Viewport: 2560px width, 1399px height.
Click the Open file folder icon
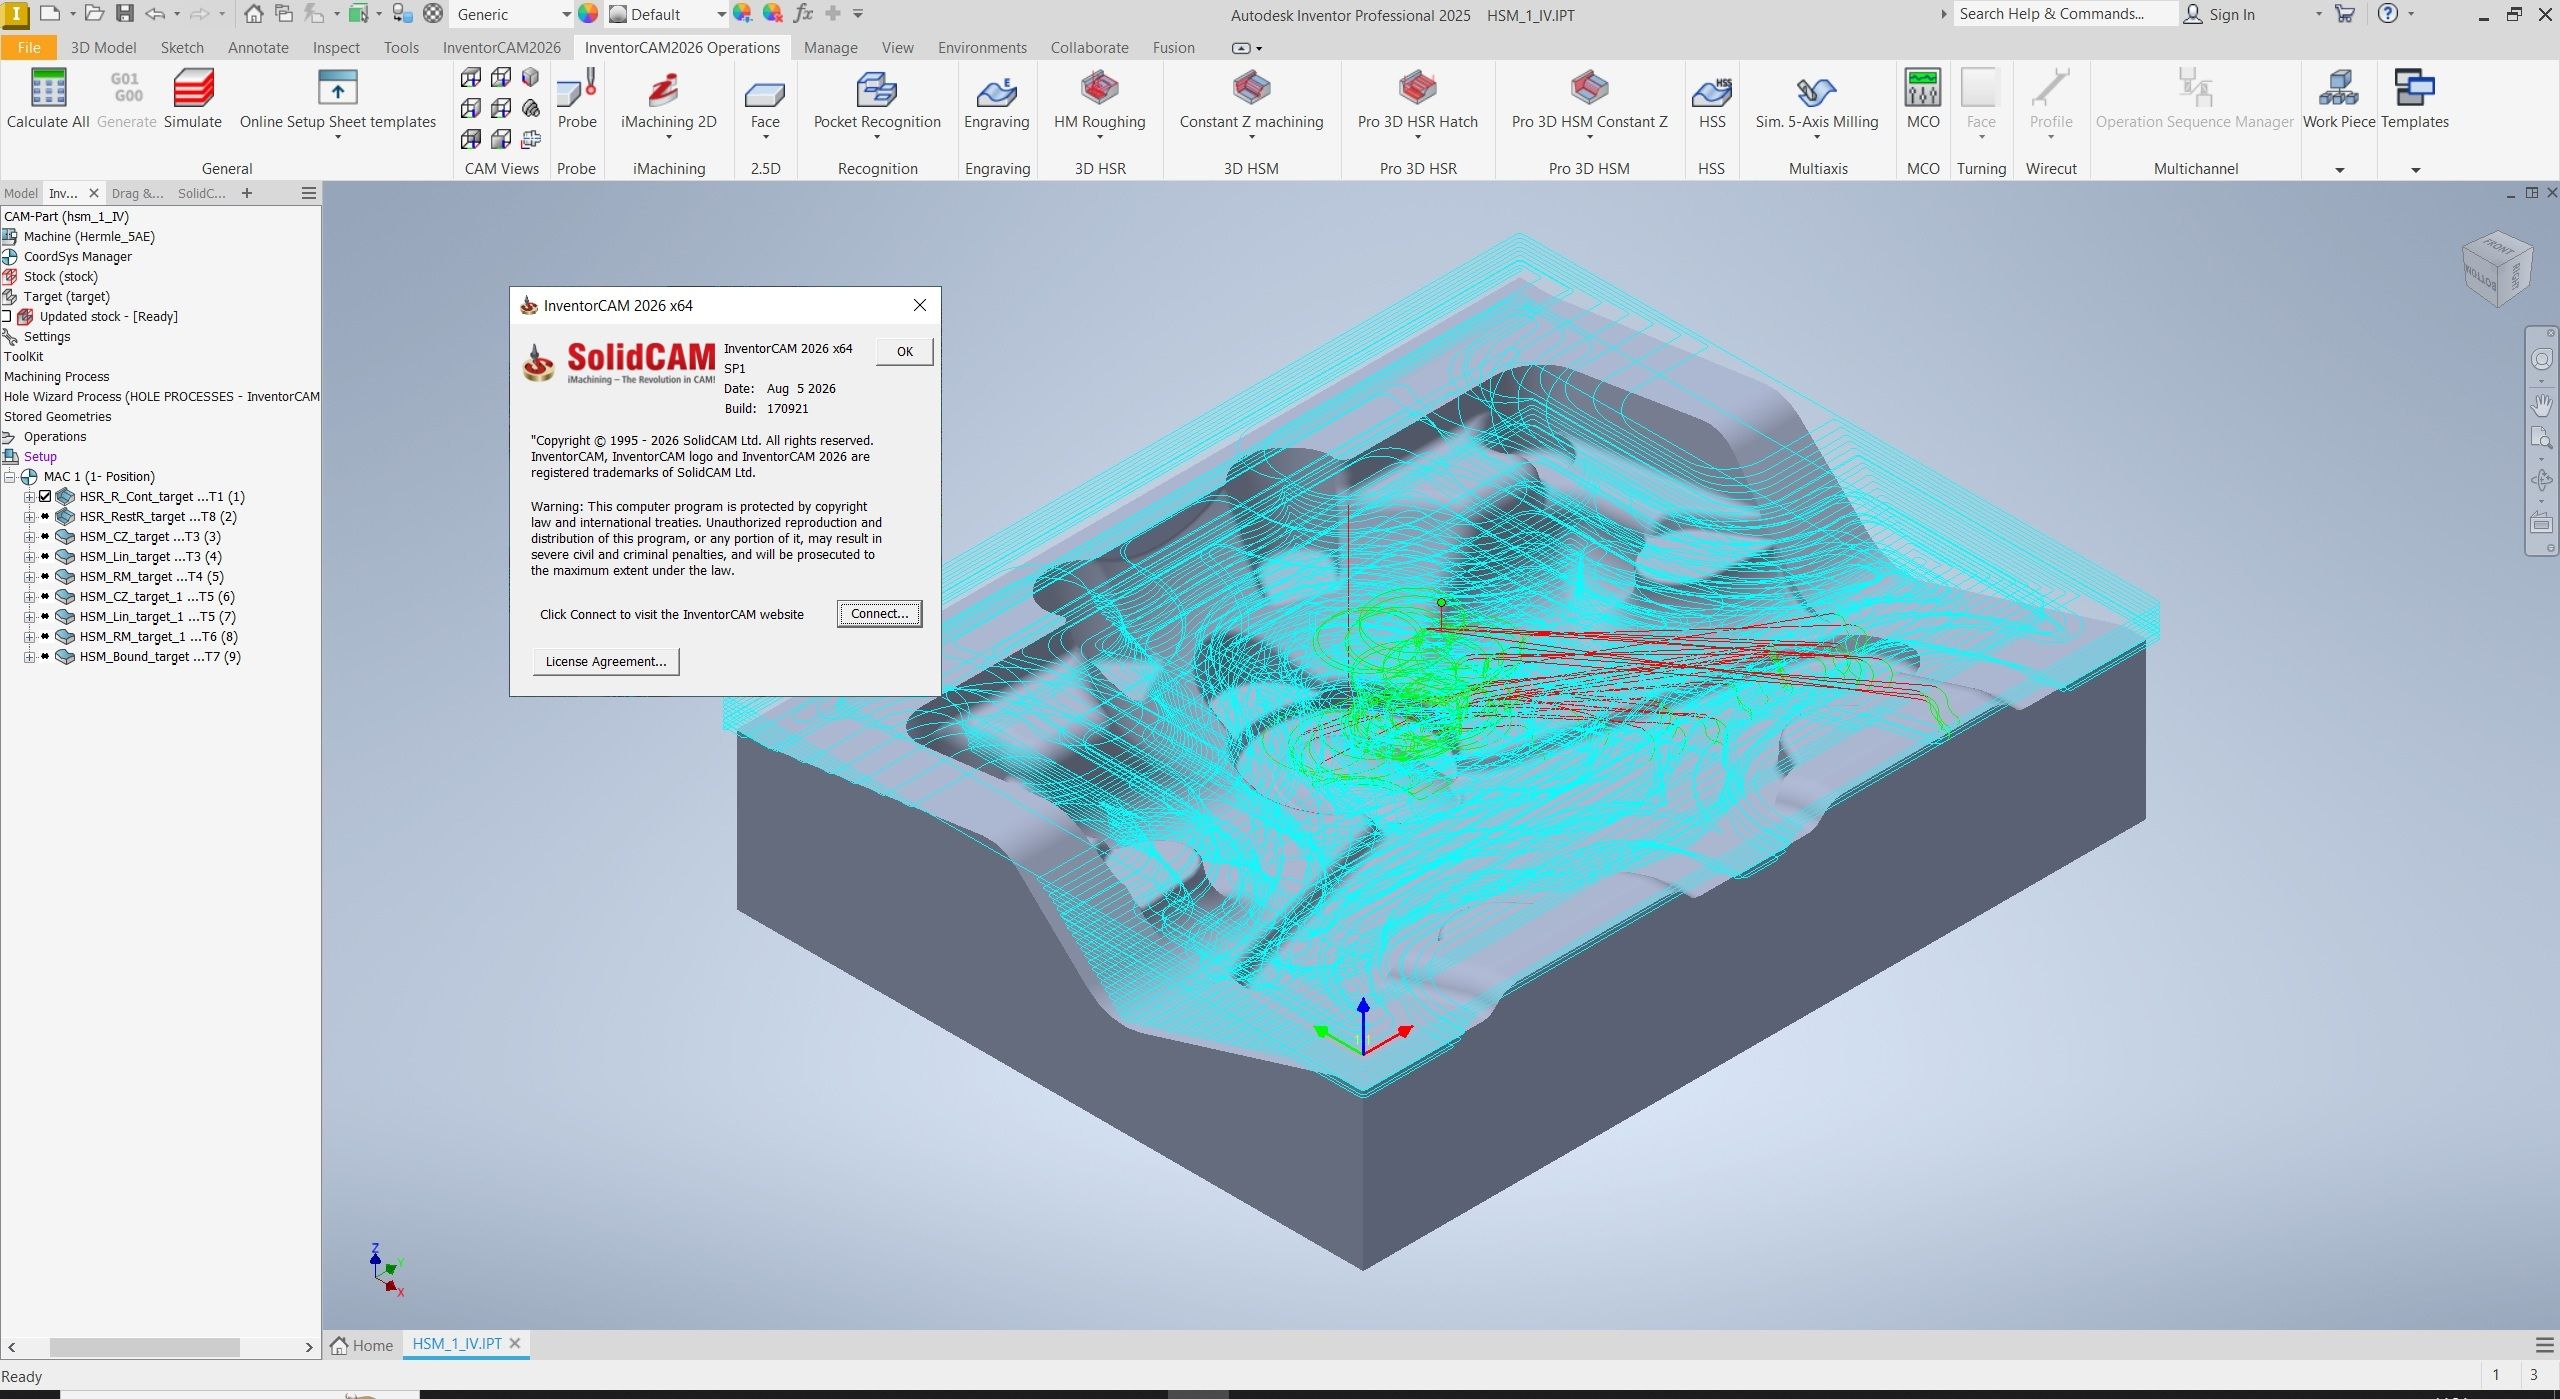click(x=94, y=13)
